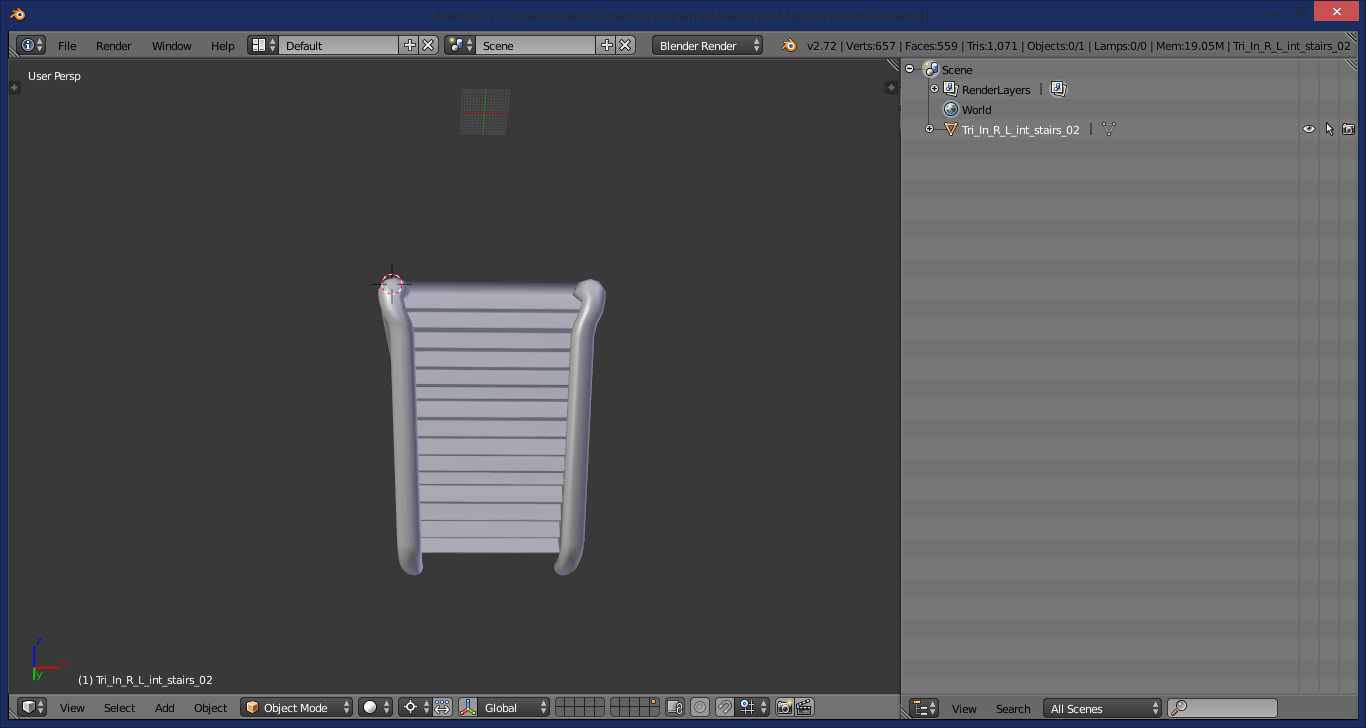The image size is (1366, 728).
Task: Click the OpenGL render image camera icon
Action: click(785, 707)
